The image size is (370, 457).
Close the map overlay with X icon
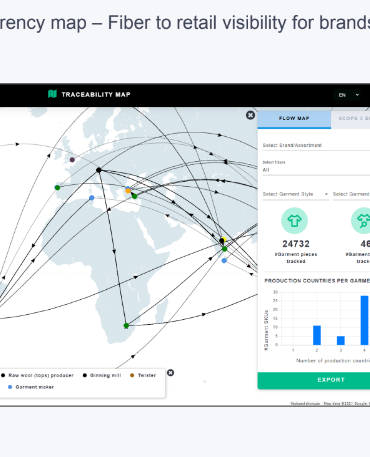point(250,115)
